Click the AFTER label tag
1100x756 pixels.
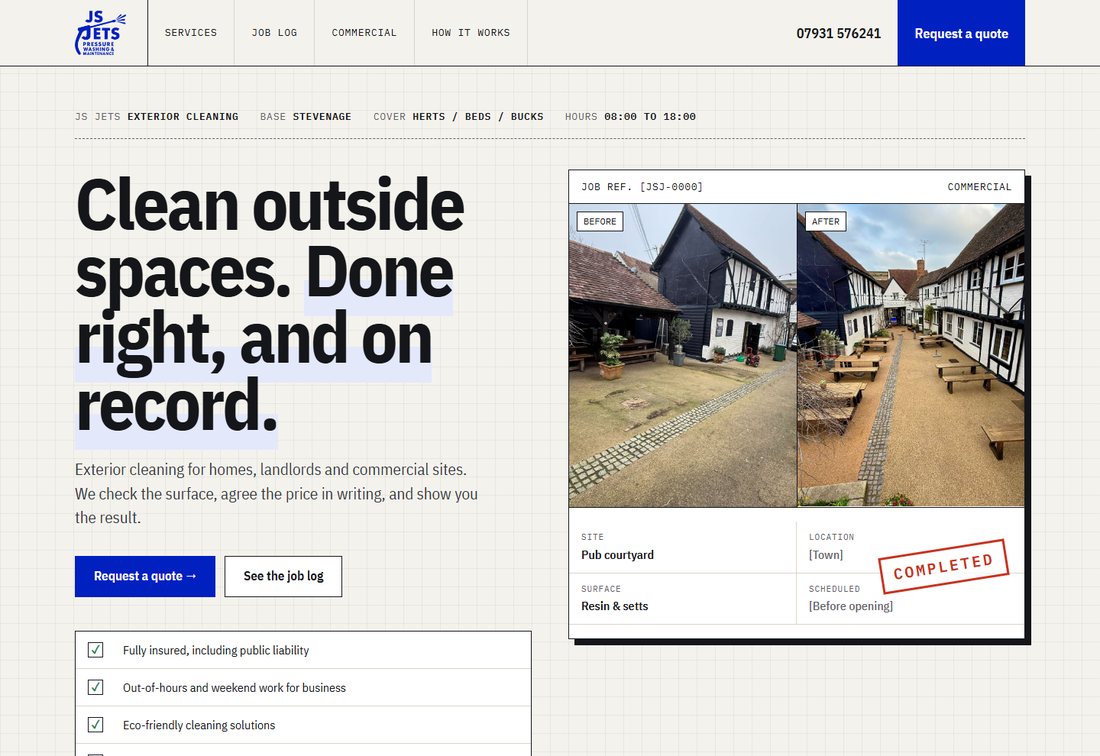(826, 222)
